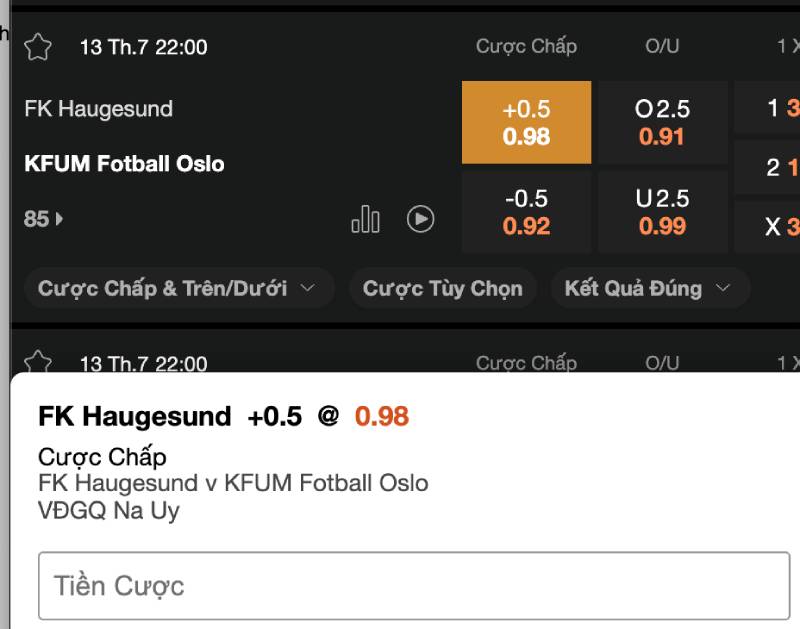Choose 1X2 away win option 2

pyautogui.click(x=770, y=168)
